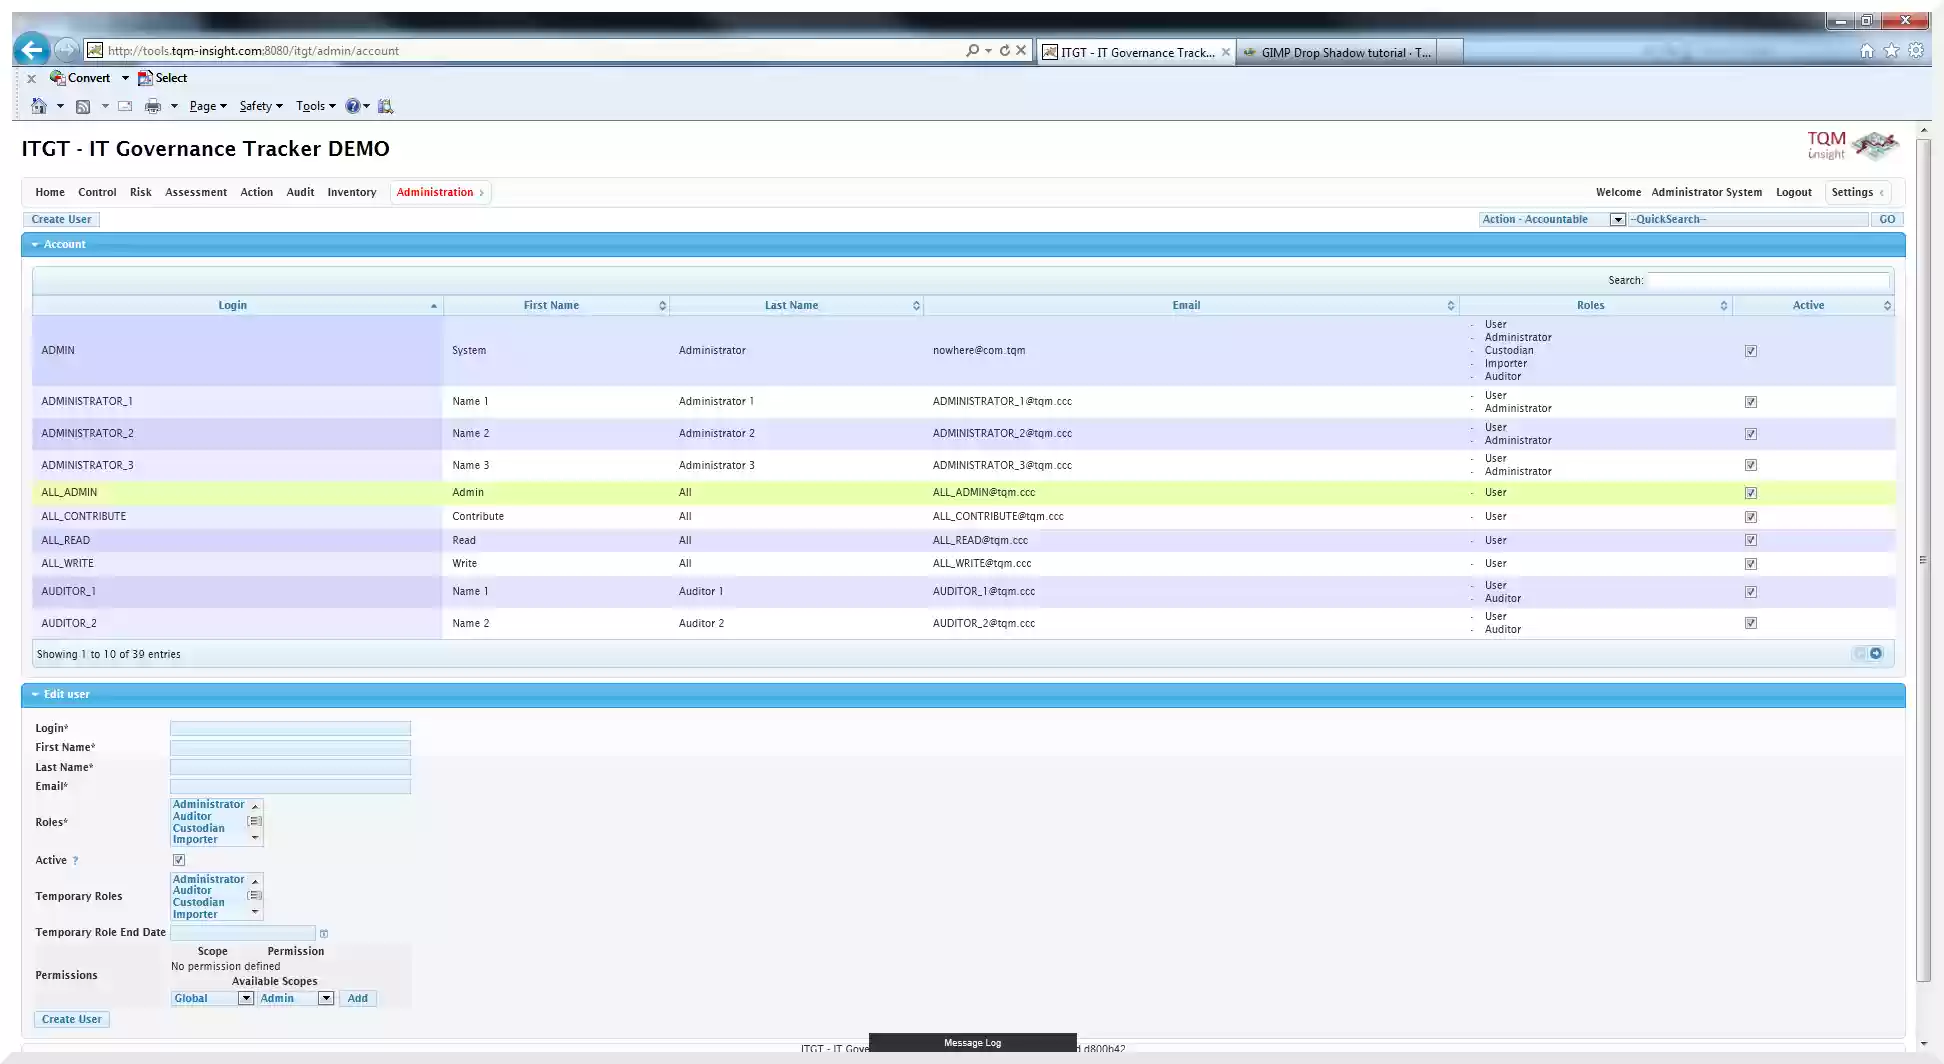Open the RSS feeds icon
The height and width of the screenshot is (1064, 1944).
point(83,106)
